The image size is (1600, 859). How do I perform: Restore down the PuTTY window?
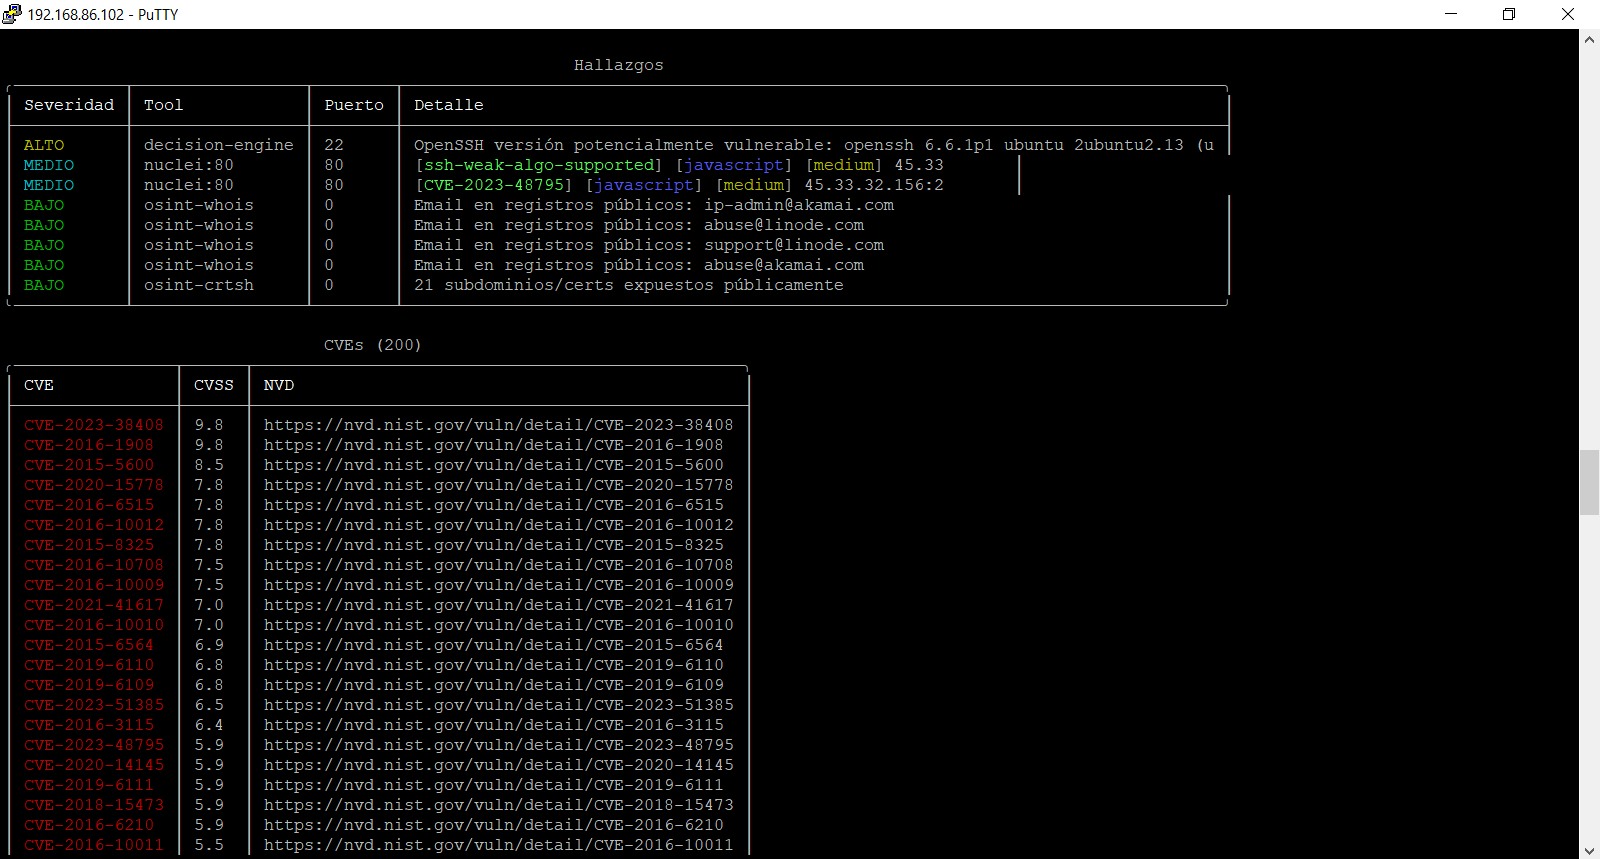[x=1509, y=14]
